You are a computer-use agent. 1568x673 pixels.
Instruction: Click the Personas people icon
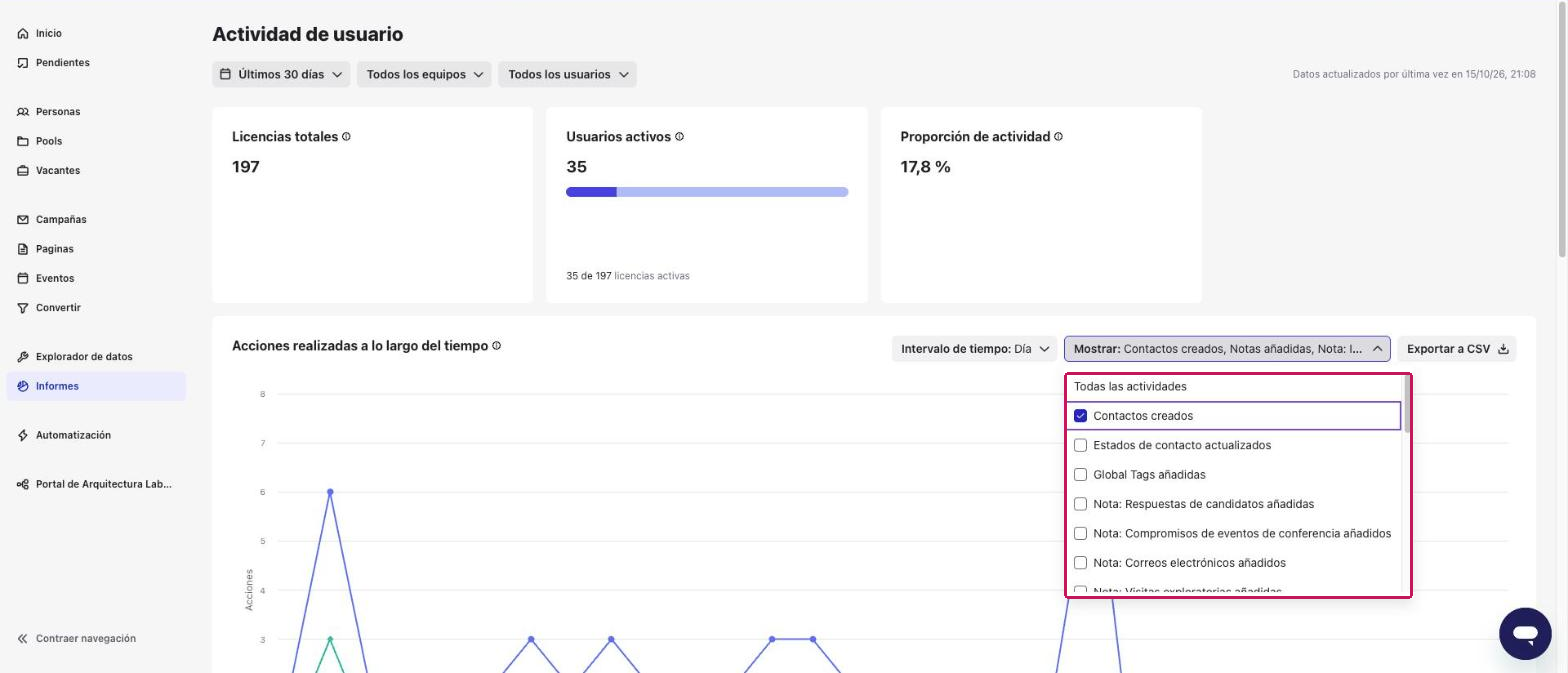pyautogui.click(x=23, y=112)
